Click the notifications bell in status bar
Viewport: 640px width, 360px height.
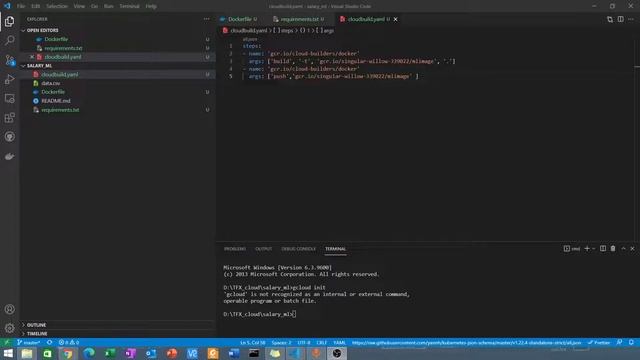pyautogui.click(x=631, y=342)
